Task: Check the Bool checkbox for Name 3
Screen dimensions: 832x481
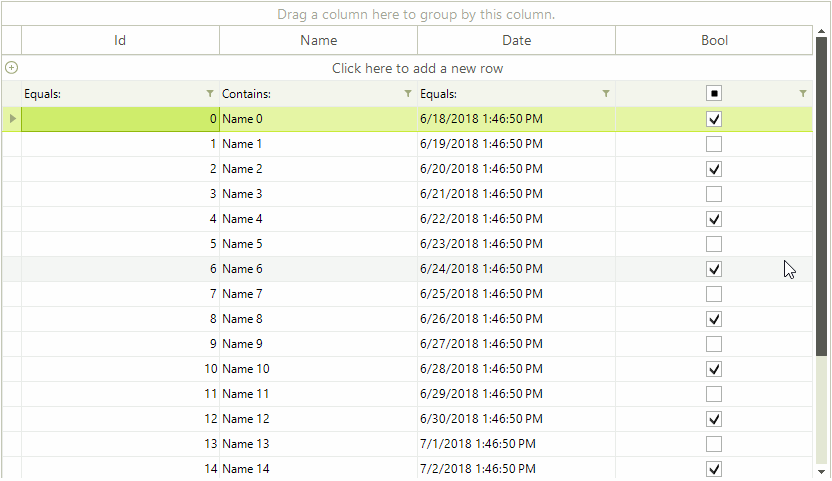Action: tap(714, 194)
